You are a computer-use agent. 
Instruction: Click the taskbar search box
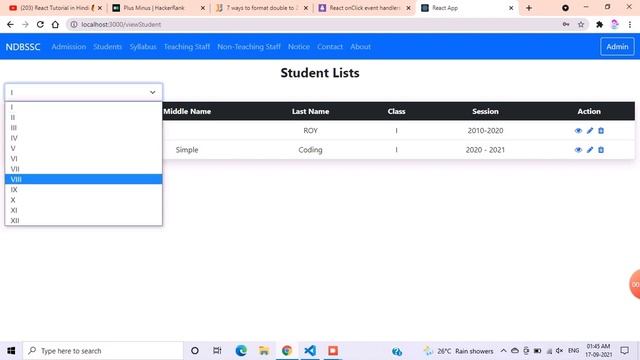[x=103, y=351]
